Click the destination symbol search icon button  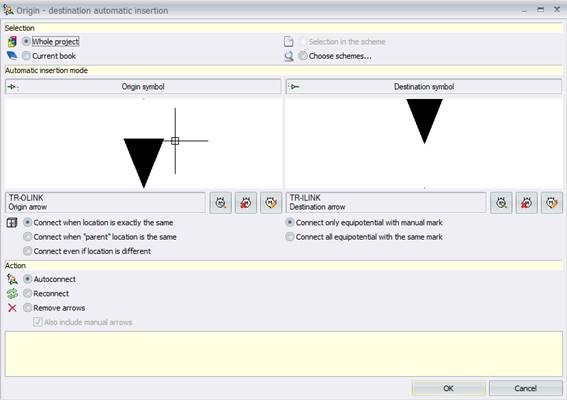tap(501, 203)
